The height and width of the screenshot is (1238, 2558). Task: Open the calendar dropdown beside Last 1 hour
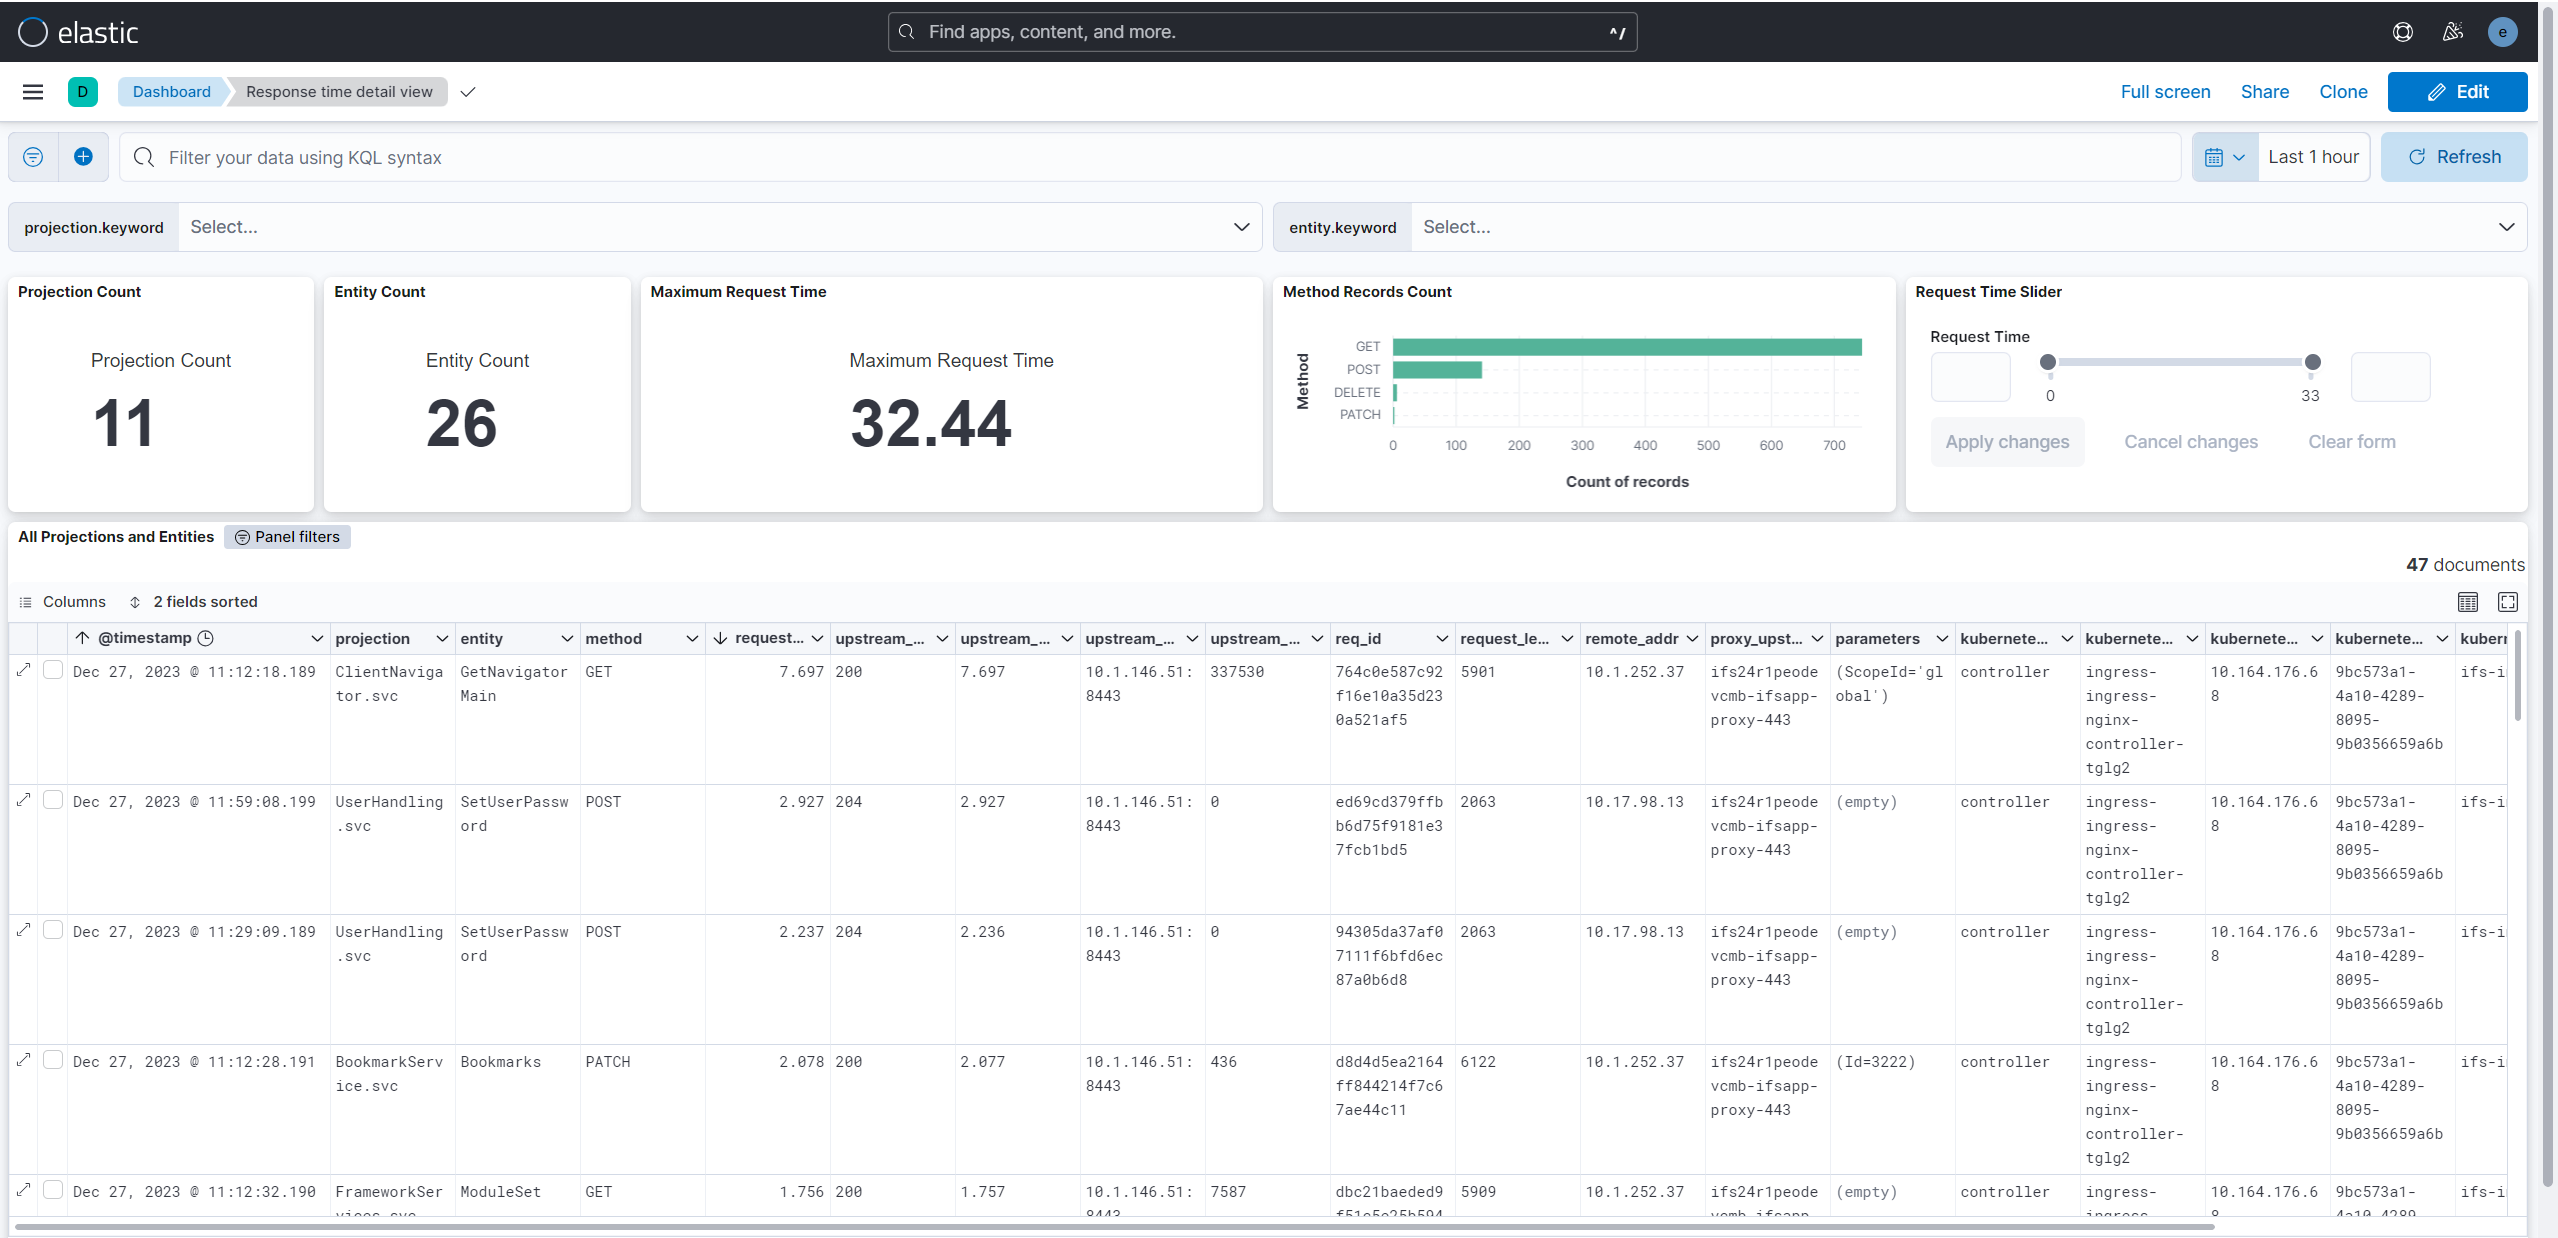coord(2224,156)
